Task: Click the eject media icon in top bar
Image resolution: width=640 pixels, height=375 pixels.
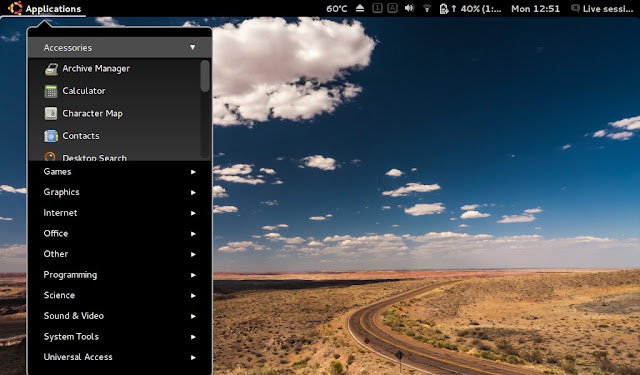Action: (360, 8)
